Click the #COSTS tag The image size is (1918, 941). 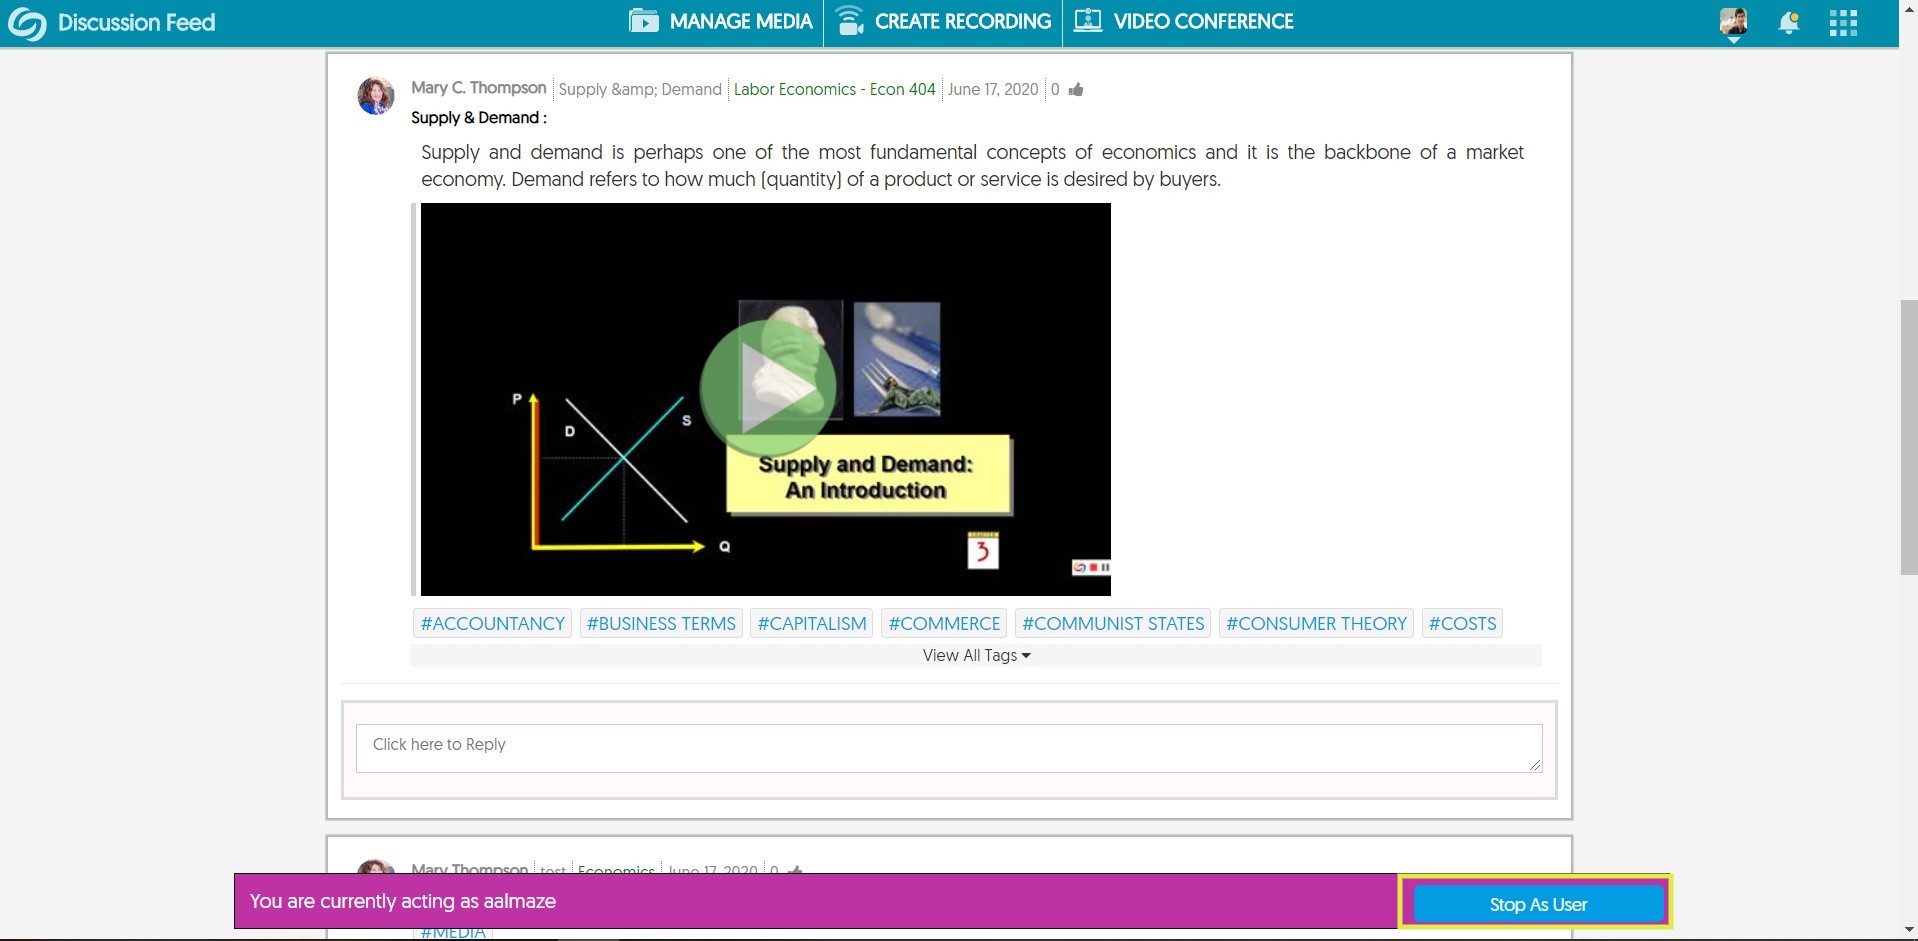click(1462, 623)
